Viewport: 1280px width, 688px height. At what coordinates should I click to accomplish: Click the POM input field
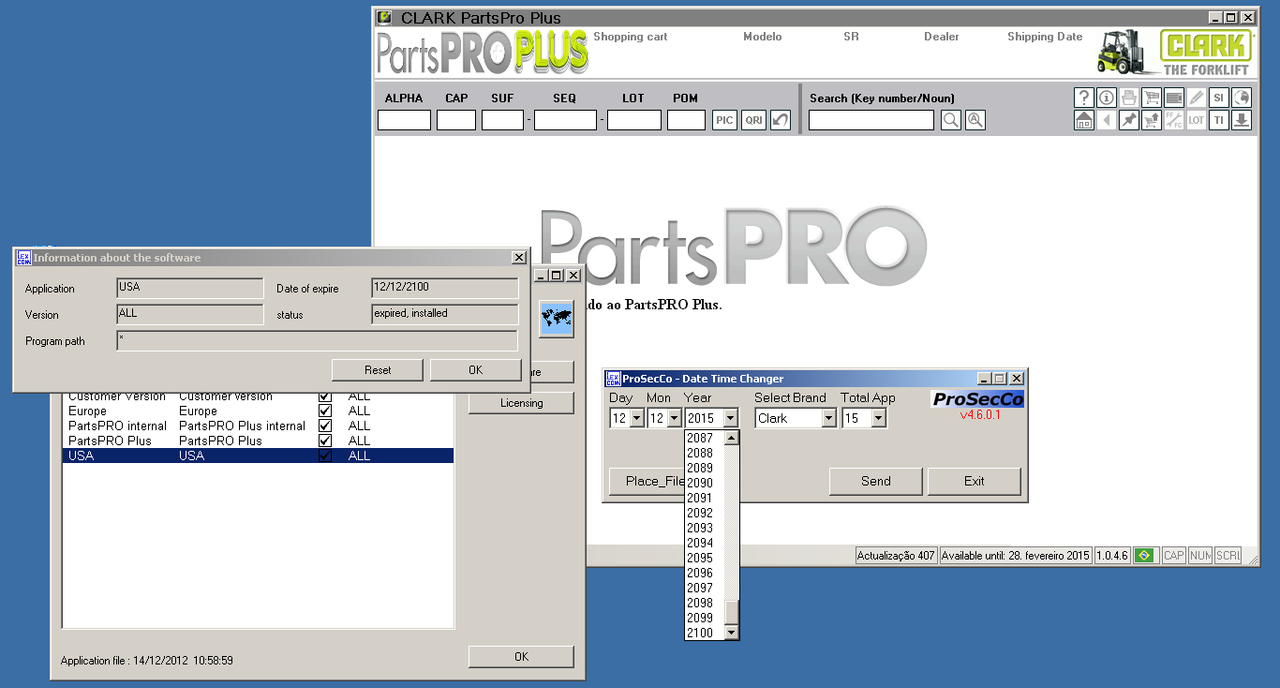point(686,120)
